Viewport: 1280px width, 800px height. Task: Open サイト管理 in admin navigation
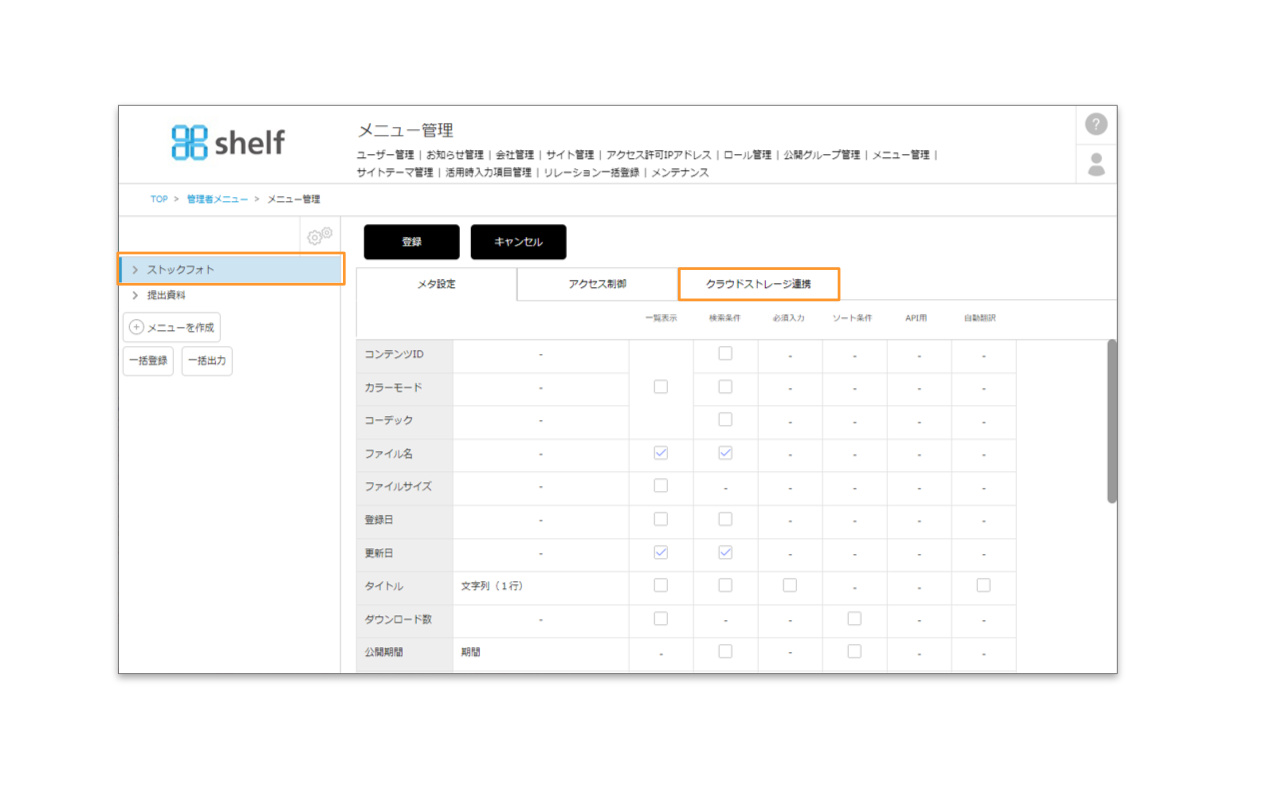point(570,155)
